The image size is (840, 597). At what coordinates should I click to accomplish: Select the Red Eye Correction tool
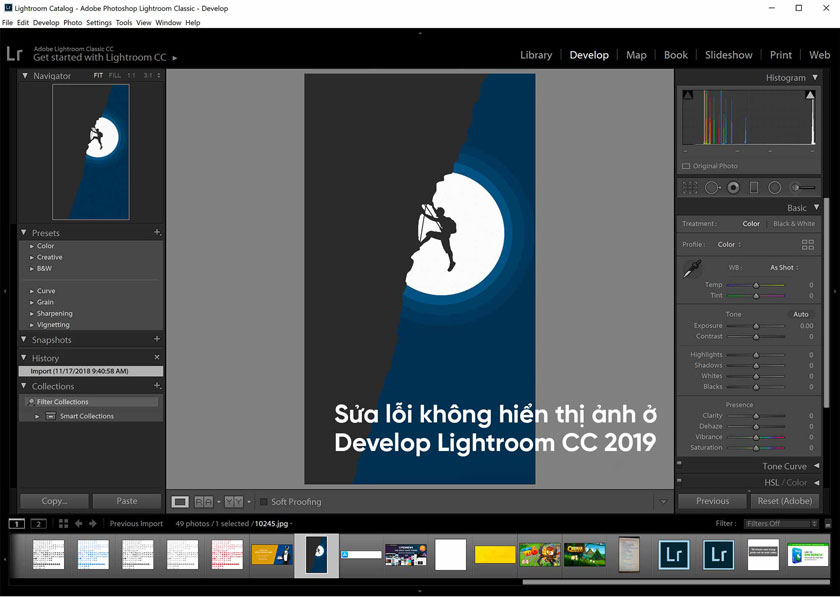[733, 188]
